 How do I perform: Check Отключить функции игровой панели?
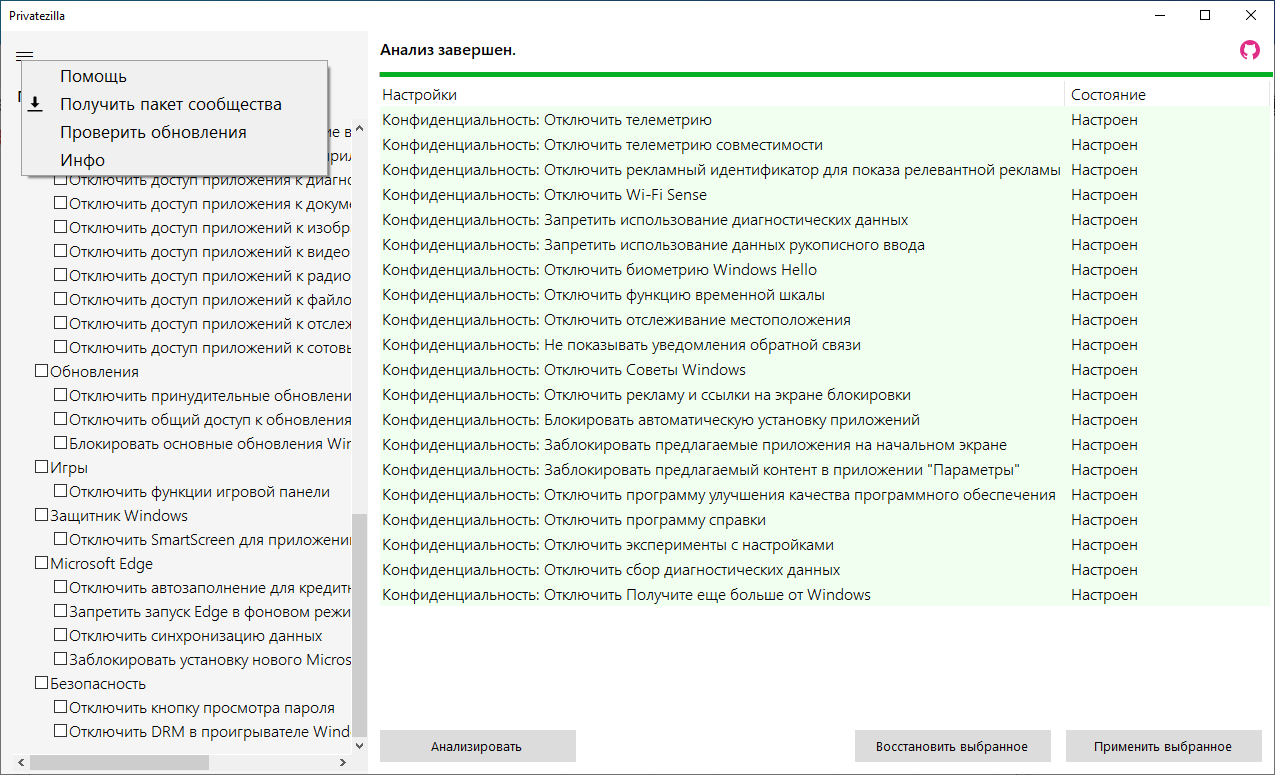pyautogui.click(x=61, y=492)
